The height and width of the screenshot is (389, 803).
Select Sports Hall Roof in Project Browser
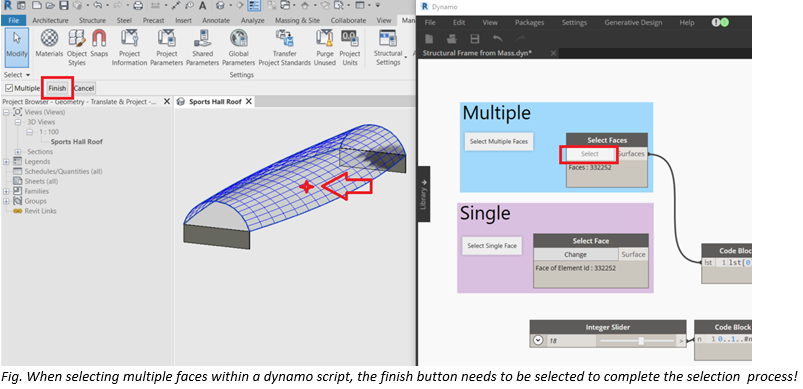click(77, 142)
